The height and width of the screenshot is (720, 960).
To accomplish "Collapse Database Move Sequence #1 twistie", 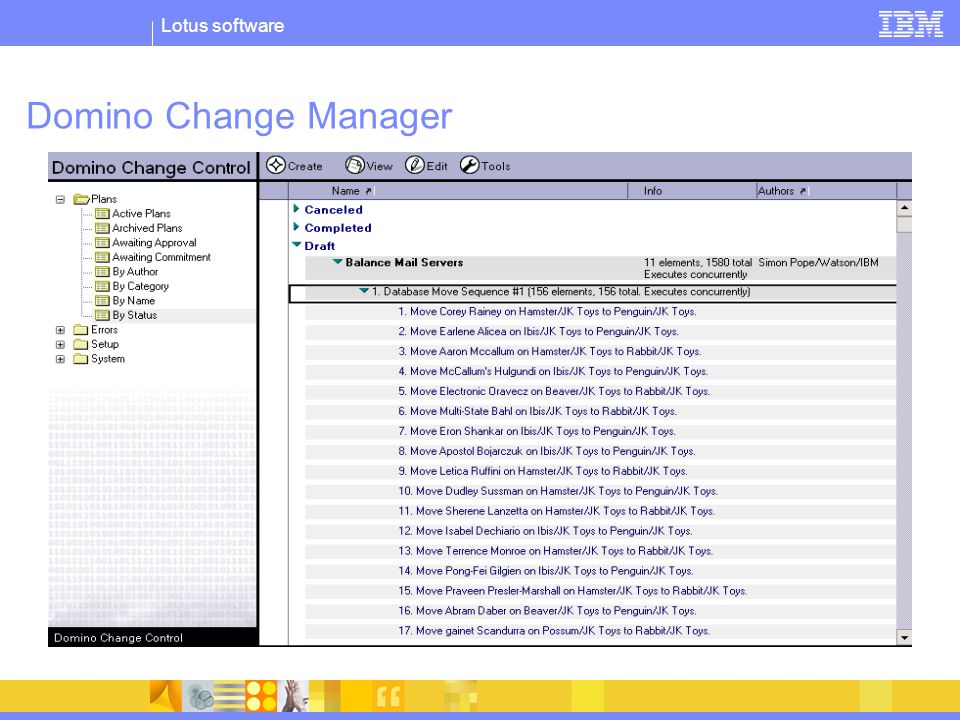I will coord(364,291).
